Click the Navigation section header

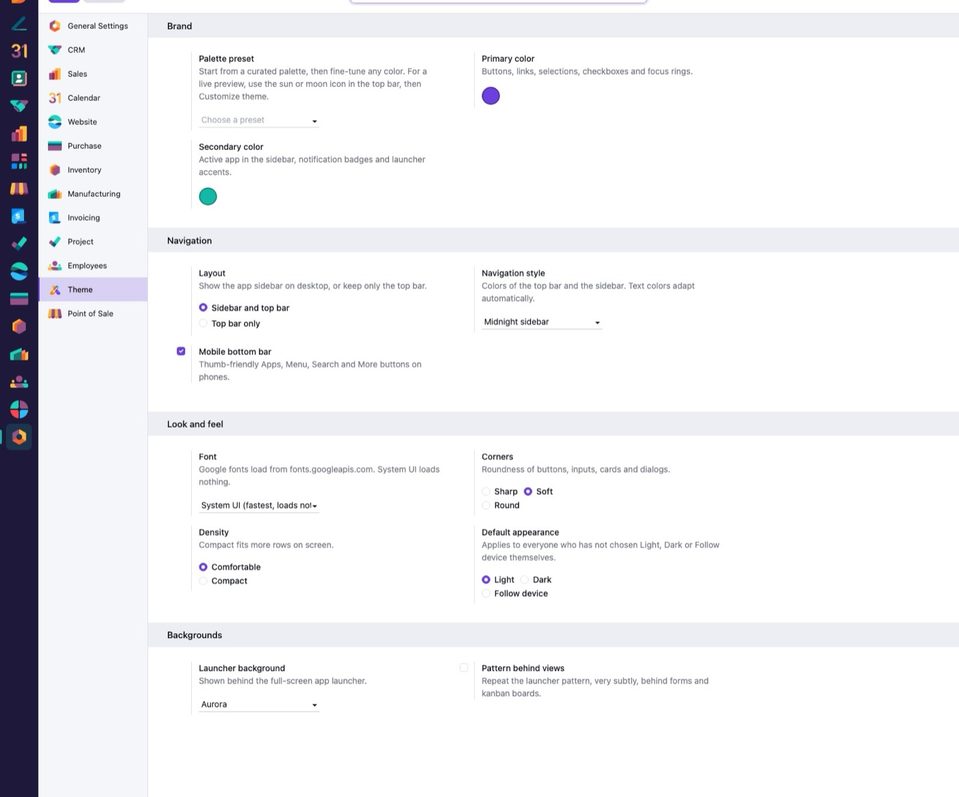pyautogui.click(x=553, y=240)
